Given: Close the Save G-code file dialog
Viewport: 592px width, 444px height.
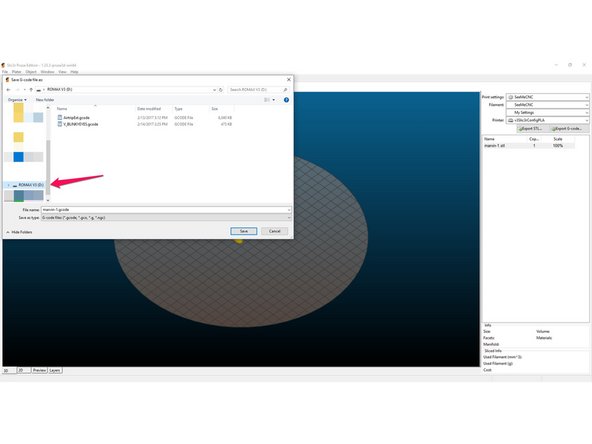Looking at the screenshot, I should pyautogui.click(x=288, y=80).
